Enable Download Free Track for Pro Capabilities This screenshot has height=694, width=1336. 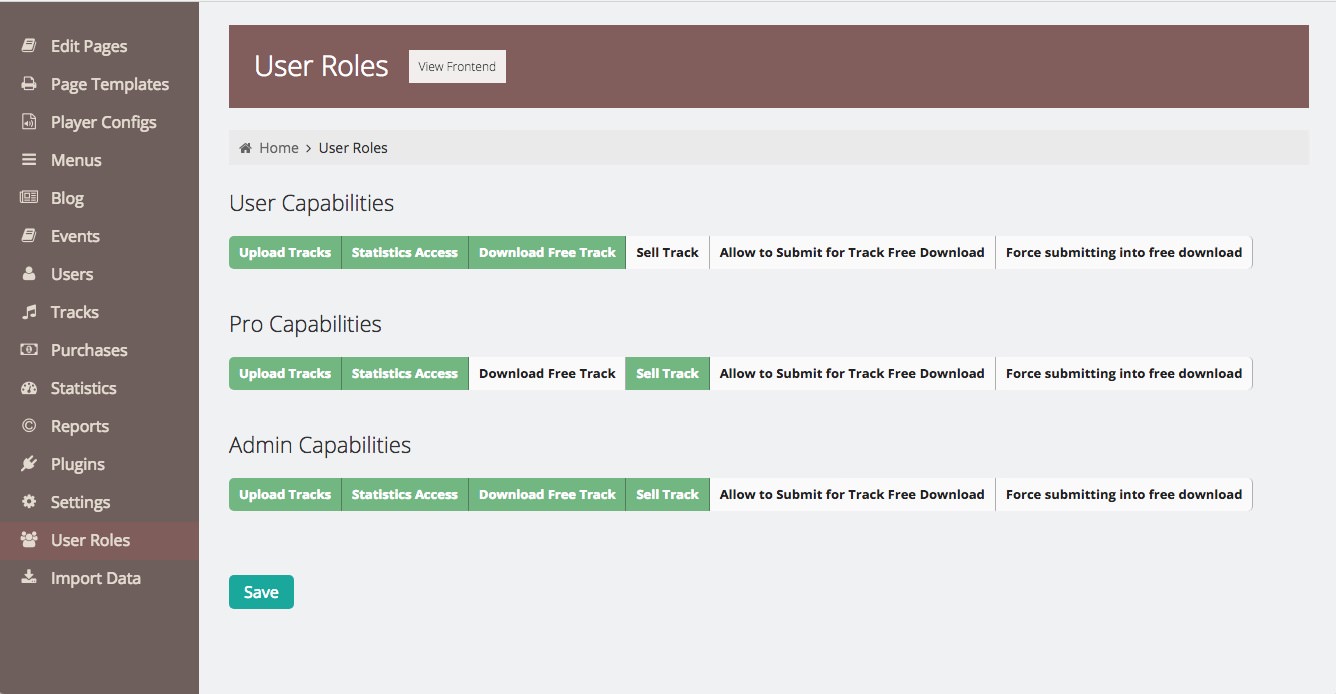click(x=547, y=374)
